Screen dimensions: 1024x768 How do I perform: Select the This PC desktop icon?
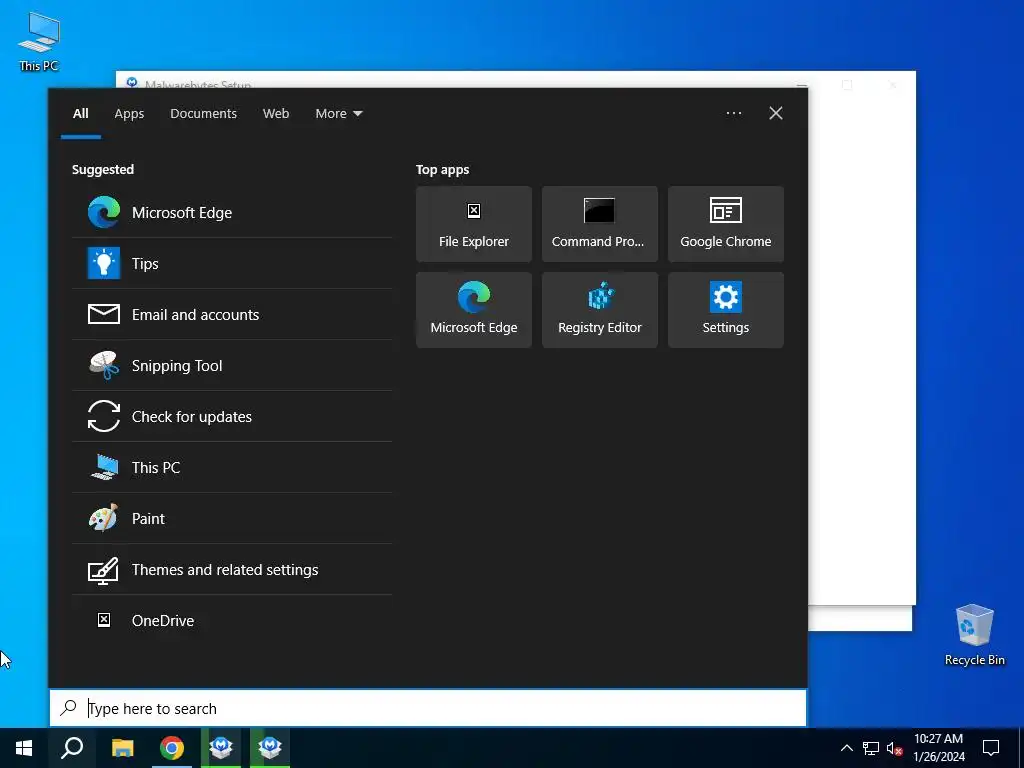[39, 42]
